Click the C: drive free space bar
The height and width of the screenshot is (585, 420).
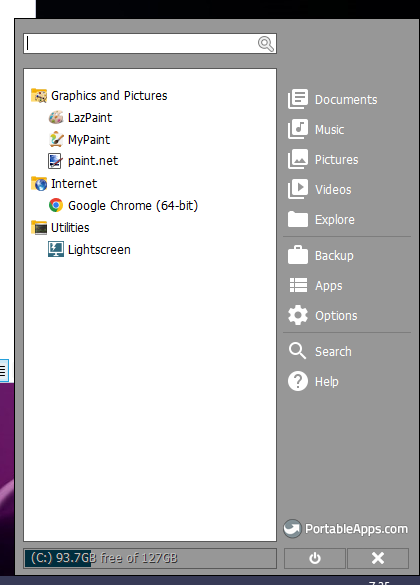(x=150, y=558)
